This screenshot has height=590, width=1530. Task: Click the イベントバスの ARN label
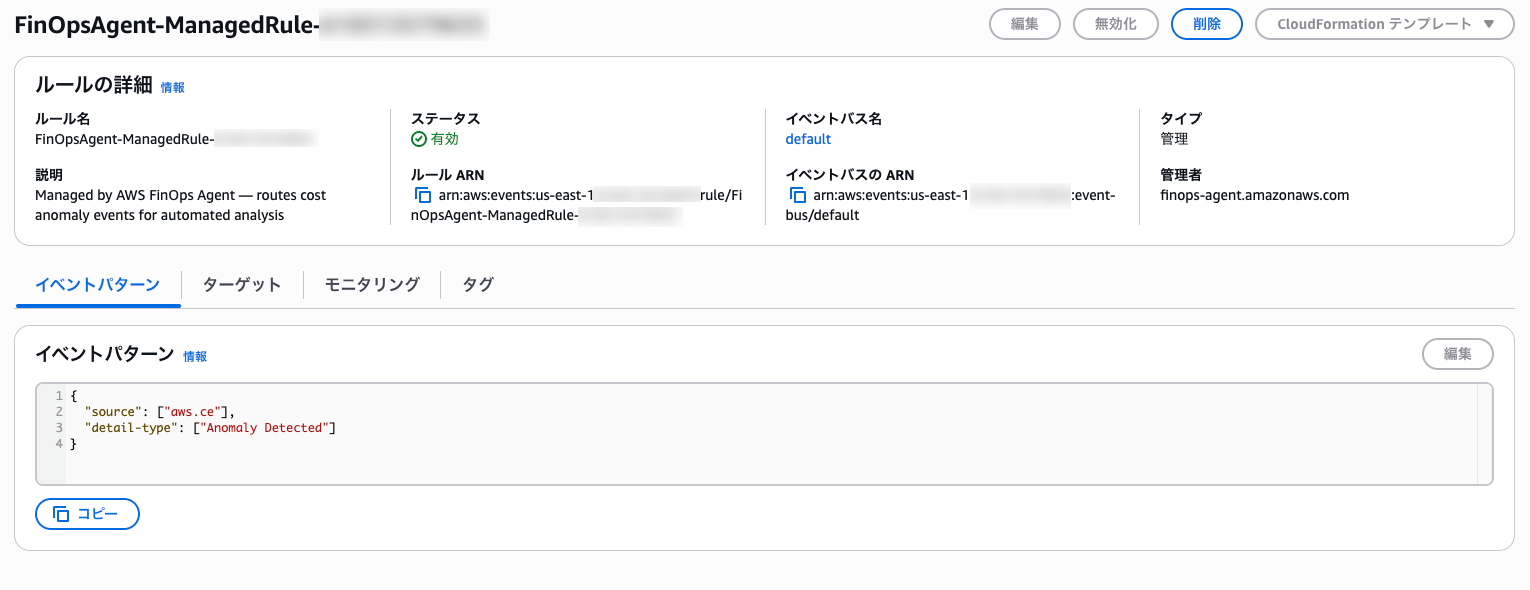click(x=850, y=175)
